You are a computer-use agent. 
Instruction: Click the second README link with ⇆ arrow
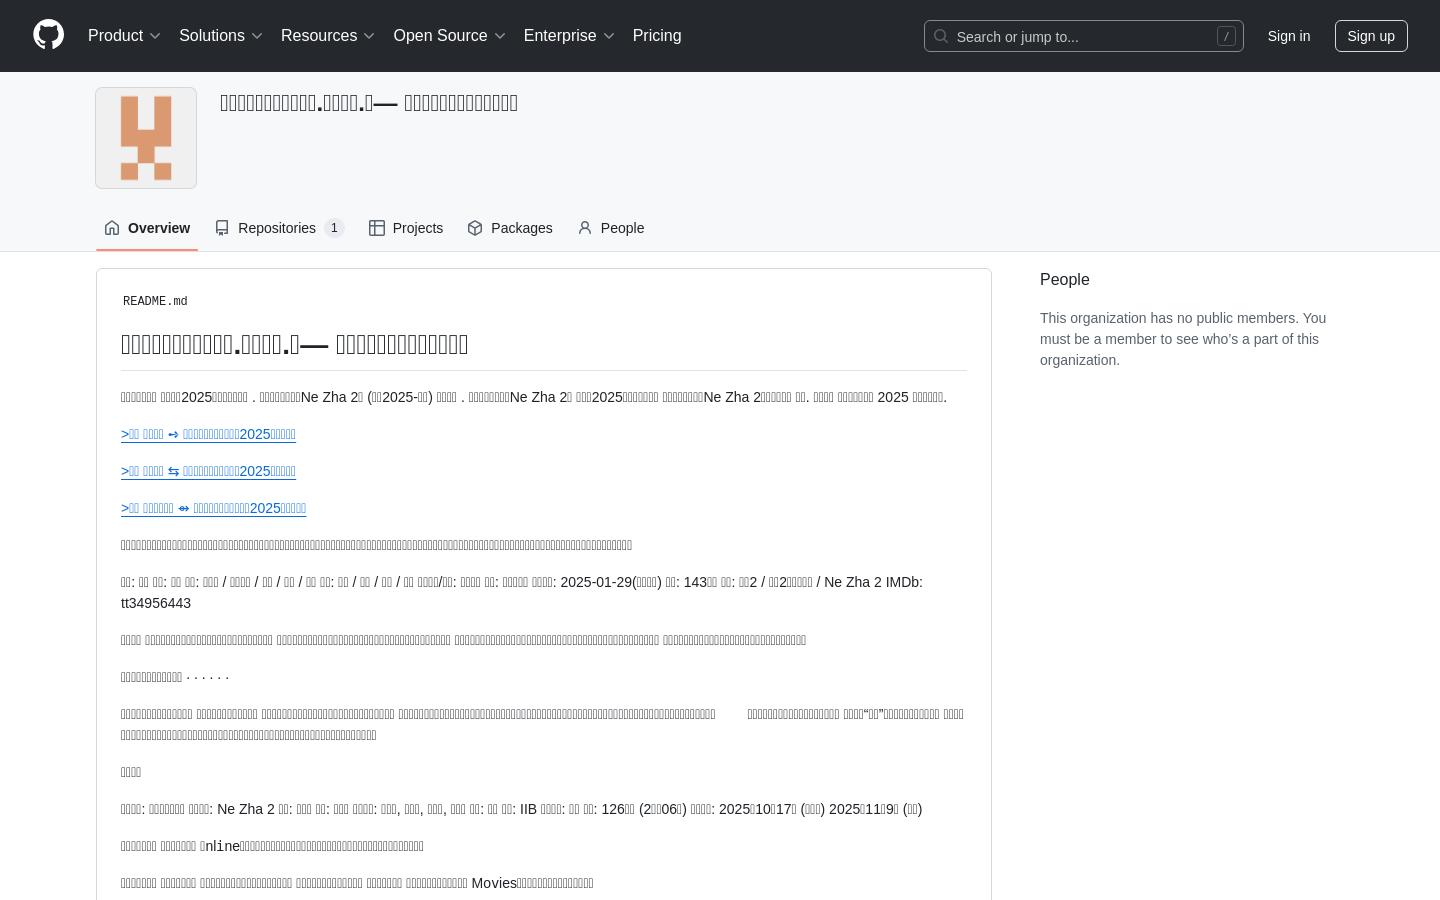[x=208, y=471]
